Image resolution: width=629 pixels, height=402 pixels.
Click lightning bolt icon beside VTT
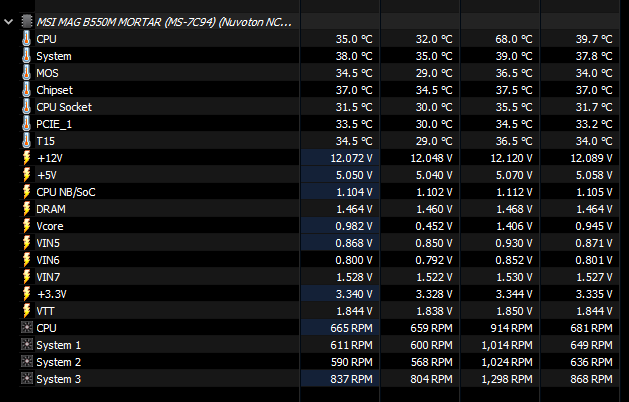tap(26, 311)
